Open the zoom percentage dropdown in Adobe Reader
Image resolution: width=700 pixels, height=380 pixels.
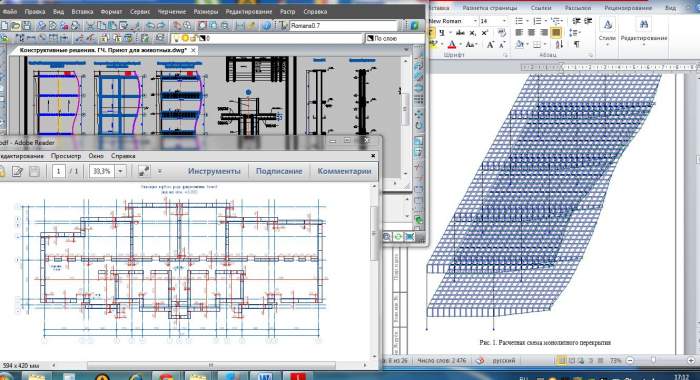pos(120,171)
